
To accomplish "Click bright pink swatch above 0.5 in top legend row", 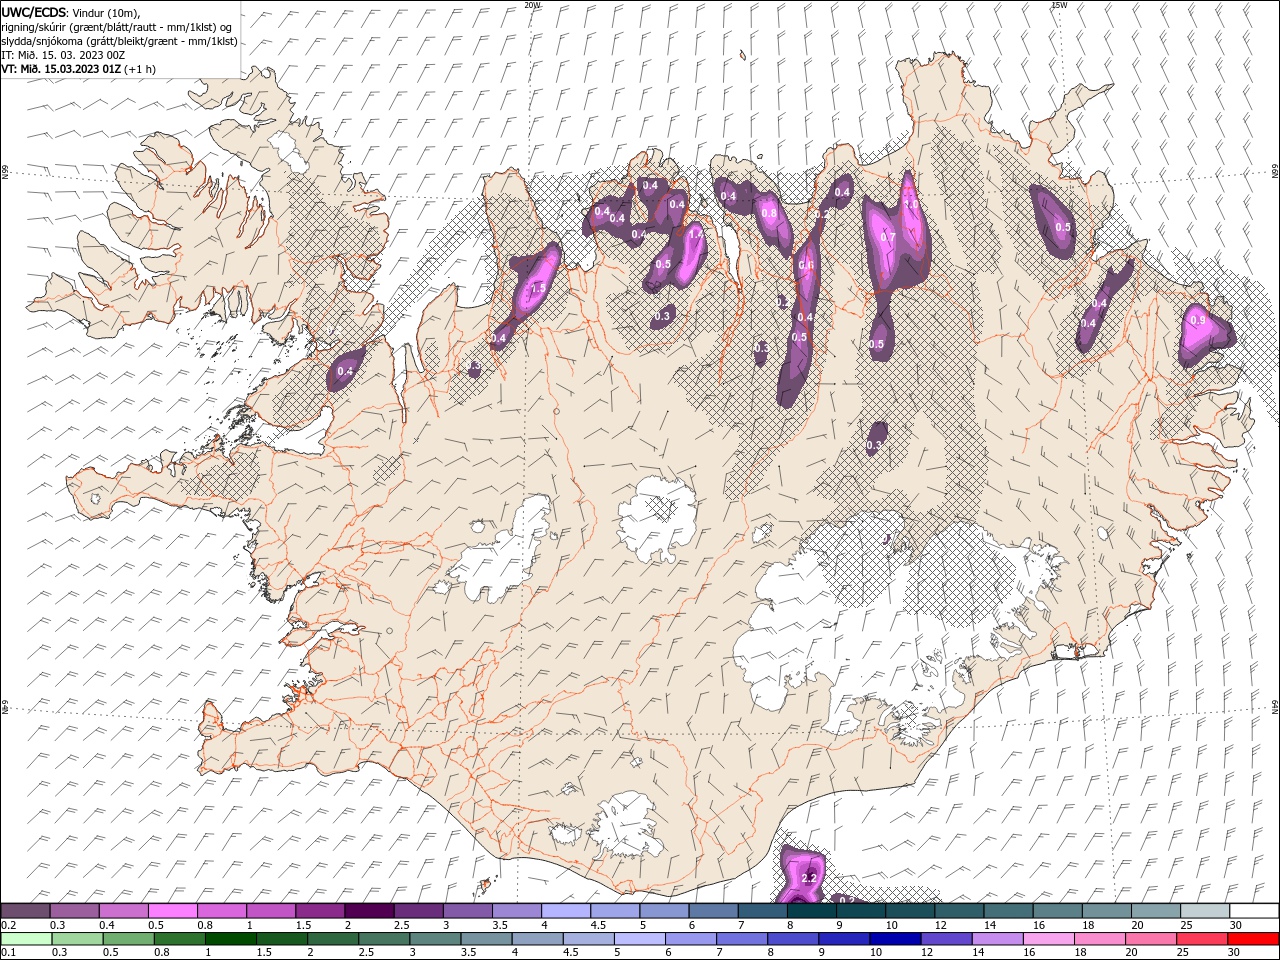I will 172,911.
